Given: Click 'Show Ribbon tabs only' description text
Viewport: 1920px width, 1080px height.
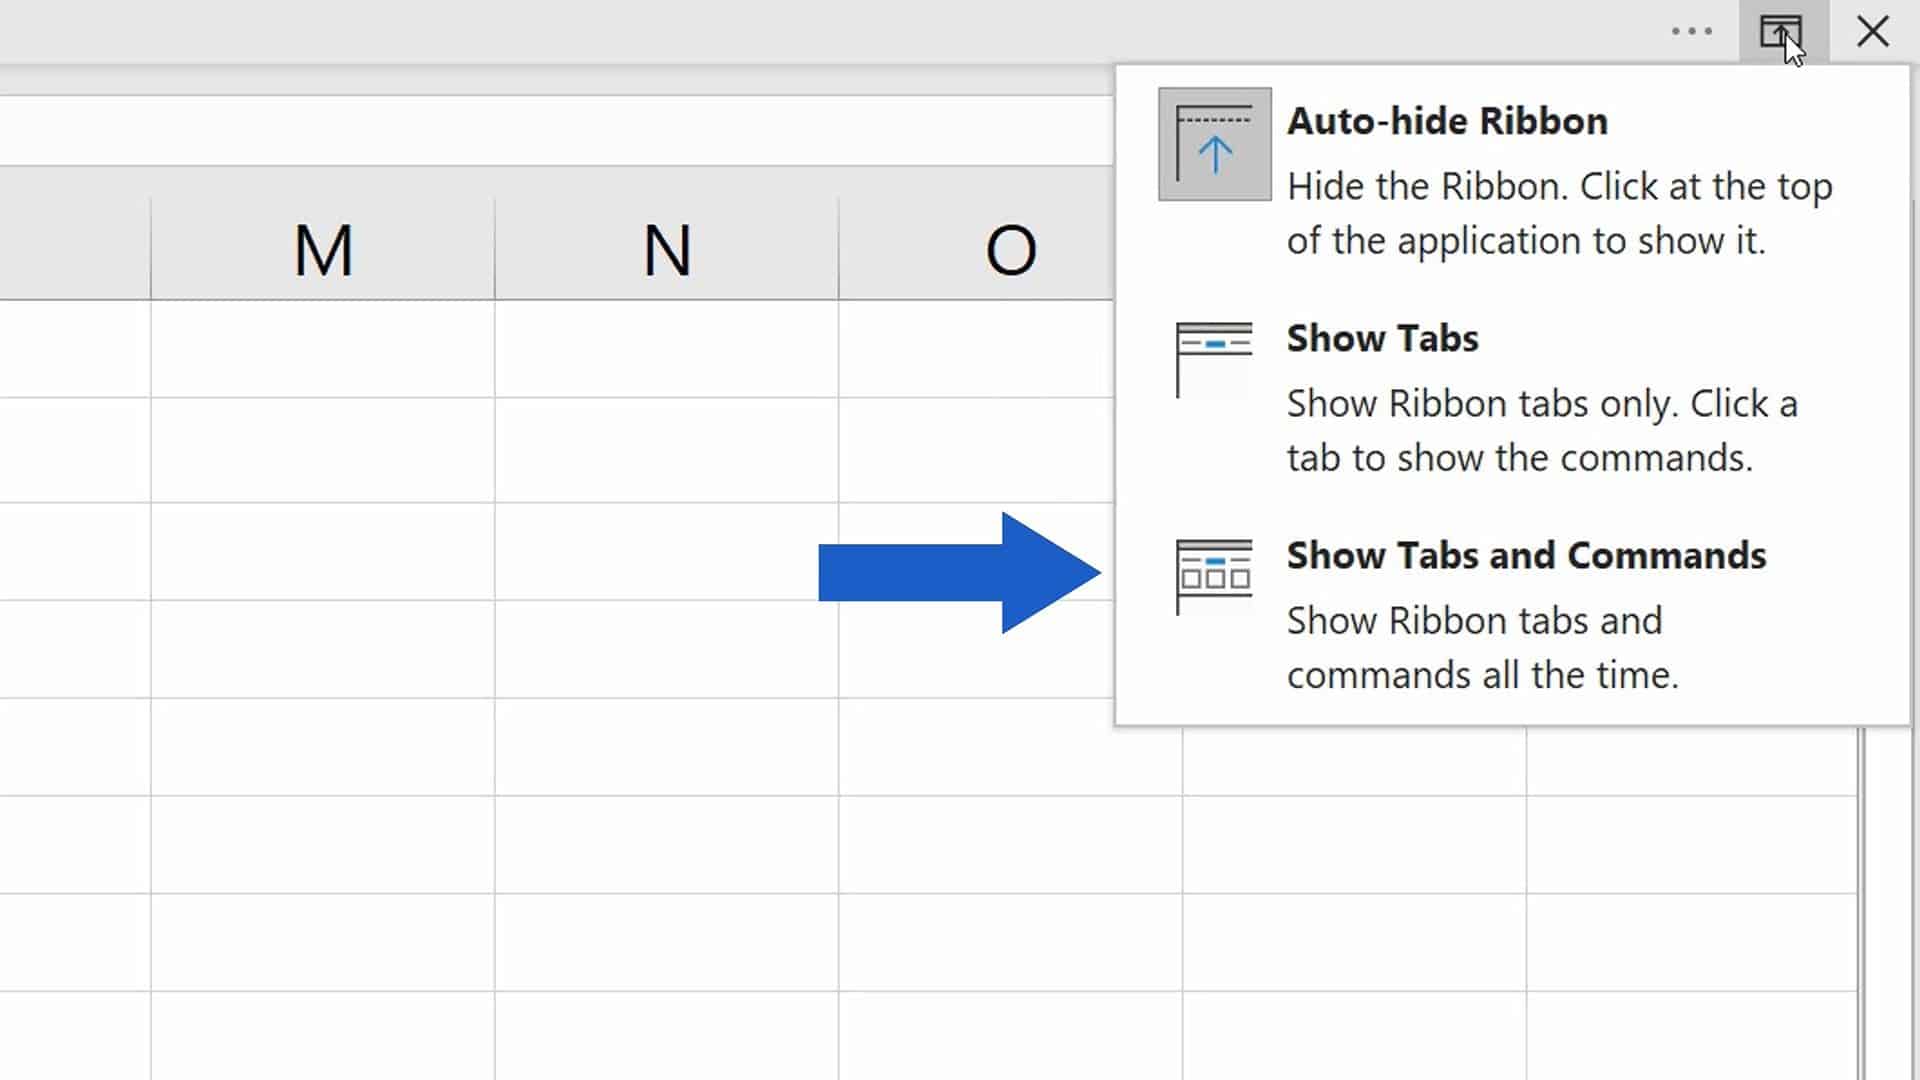Looking at the screenshot, I should pos(1541,430).
